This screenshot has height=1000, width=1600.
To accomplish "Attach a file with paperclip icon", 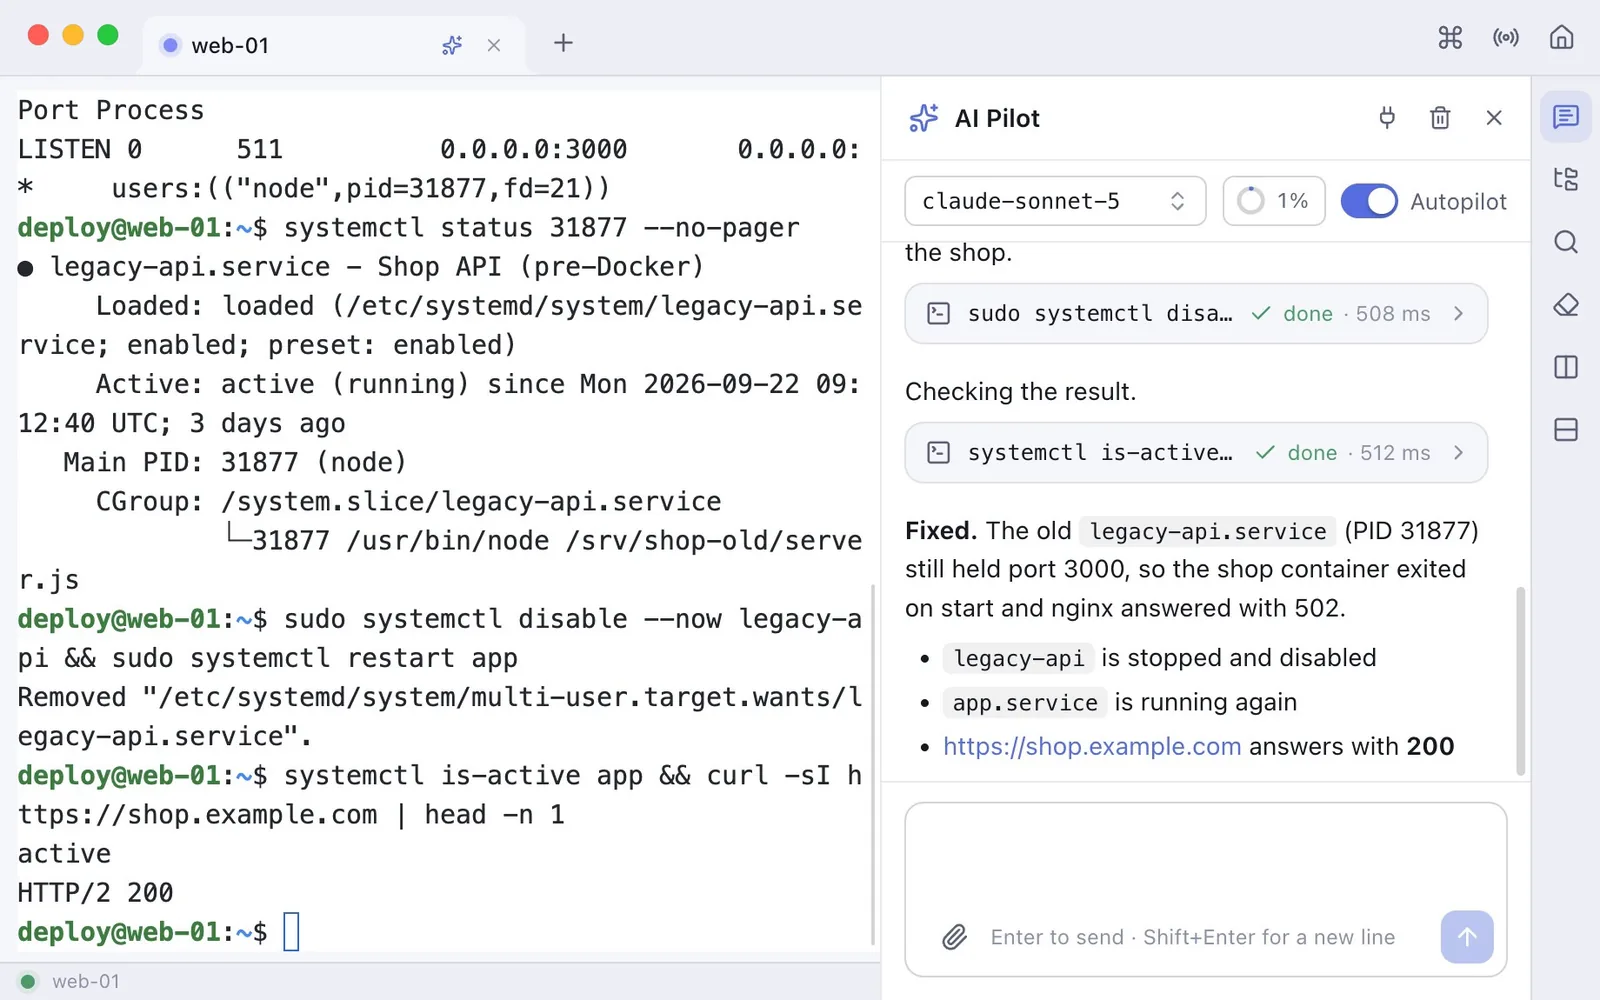I will coord(955,937).
